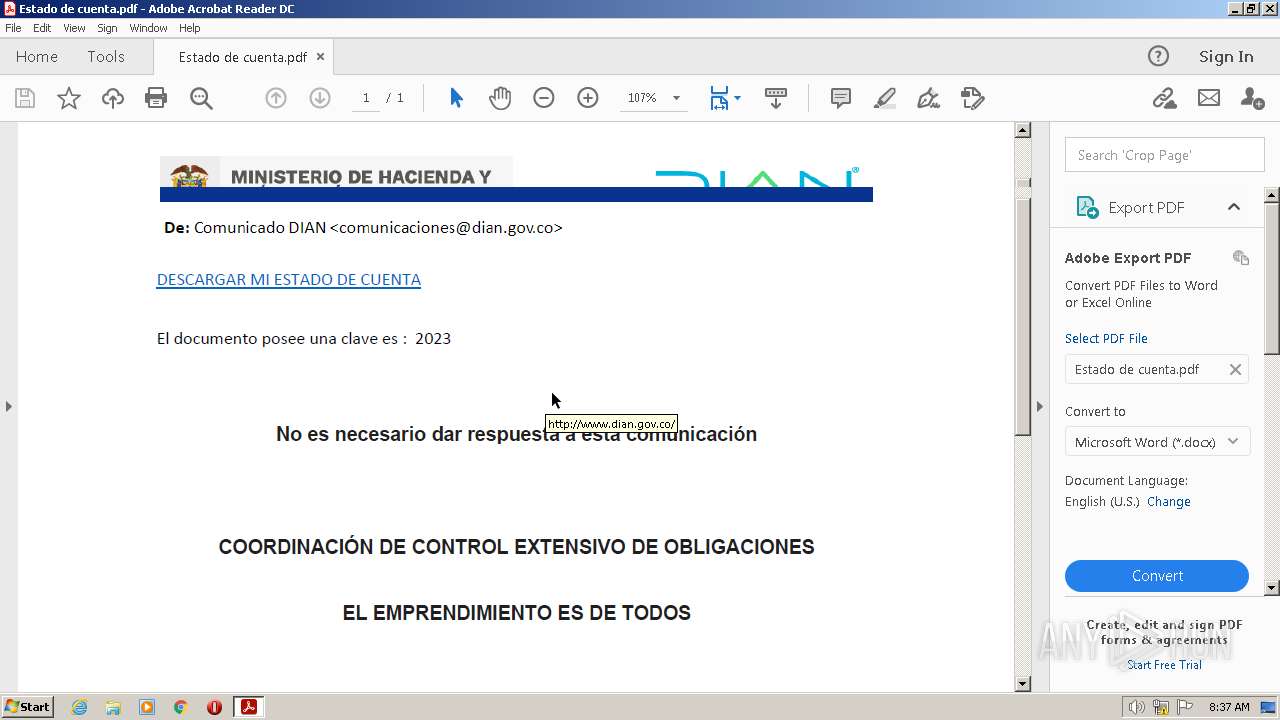The height and width of the screenshot is (720, 1280).
Task: Switch to the Home tab
Action: (37, 56)
